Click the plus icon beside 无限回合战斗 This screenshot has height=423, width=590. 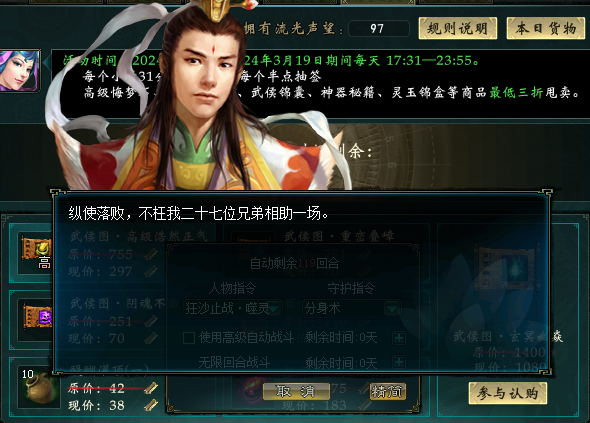(398, 362)
